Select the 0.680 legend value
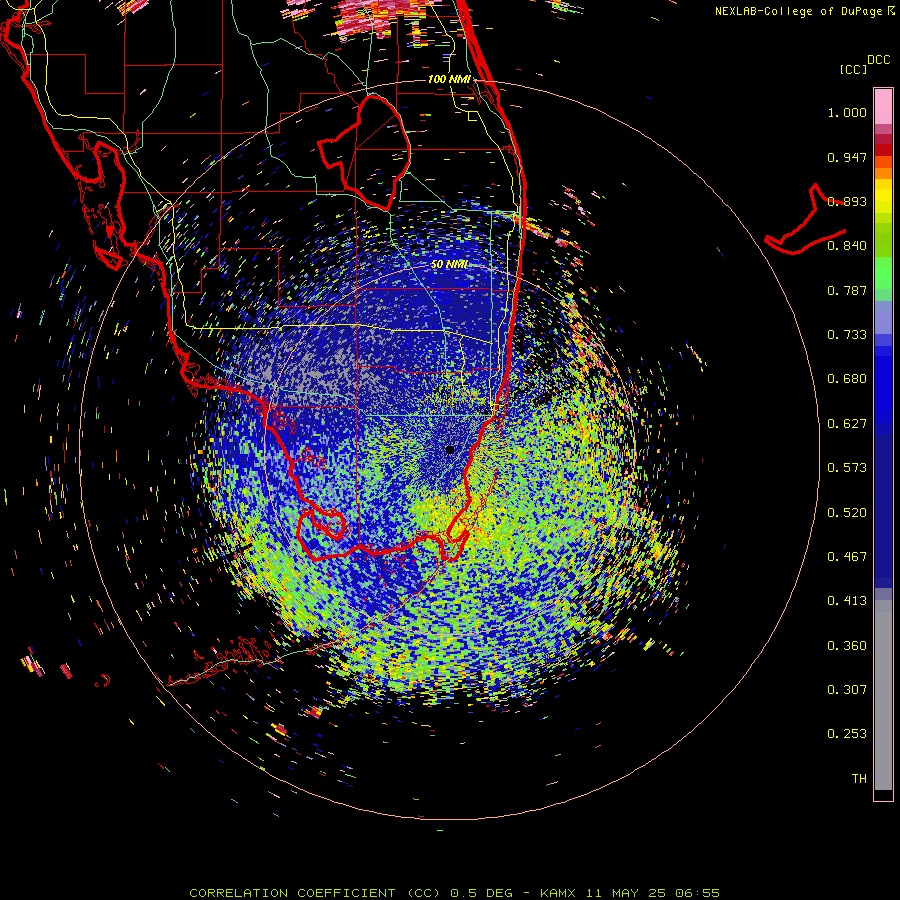Image resolution: width=900 pixels, height=900 pixels. (847, 379)
